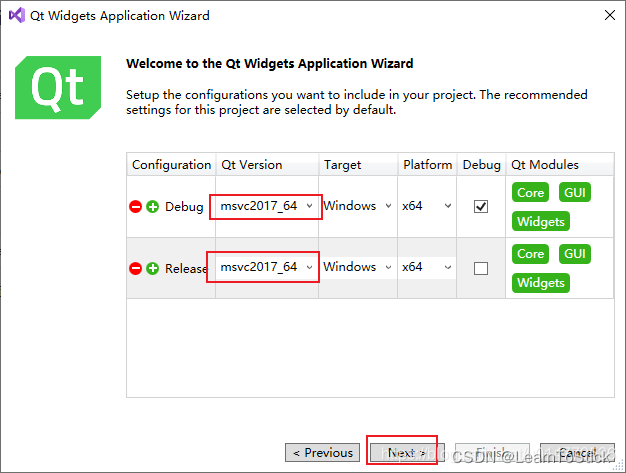Click the Configuration column header

[171, 164]
